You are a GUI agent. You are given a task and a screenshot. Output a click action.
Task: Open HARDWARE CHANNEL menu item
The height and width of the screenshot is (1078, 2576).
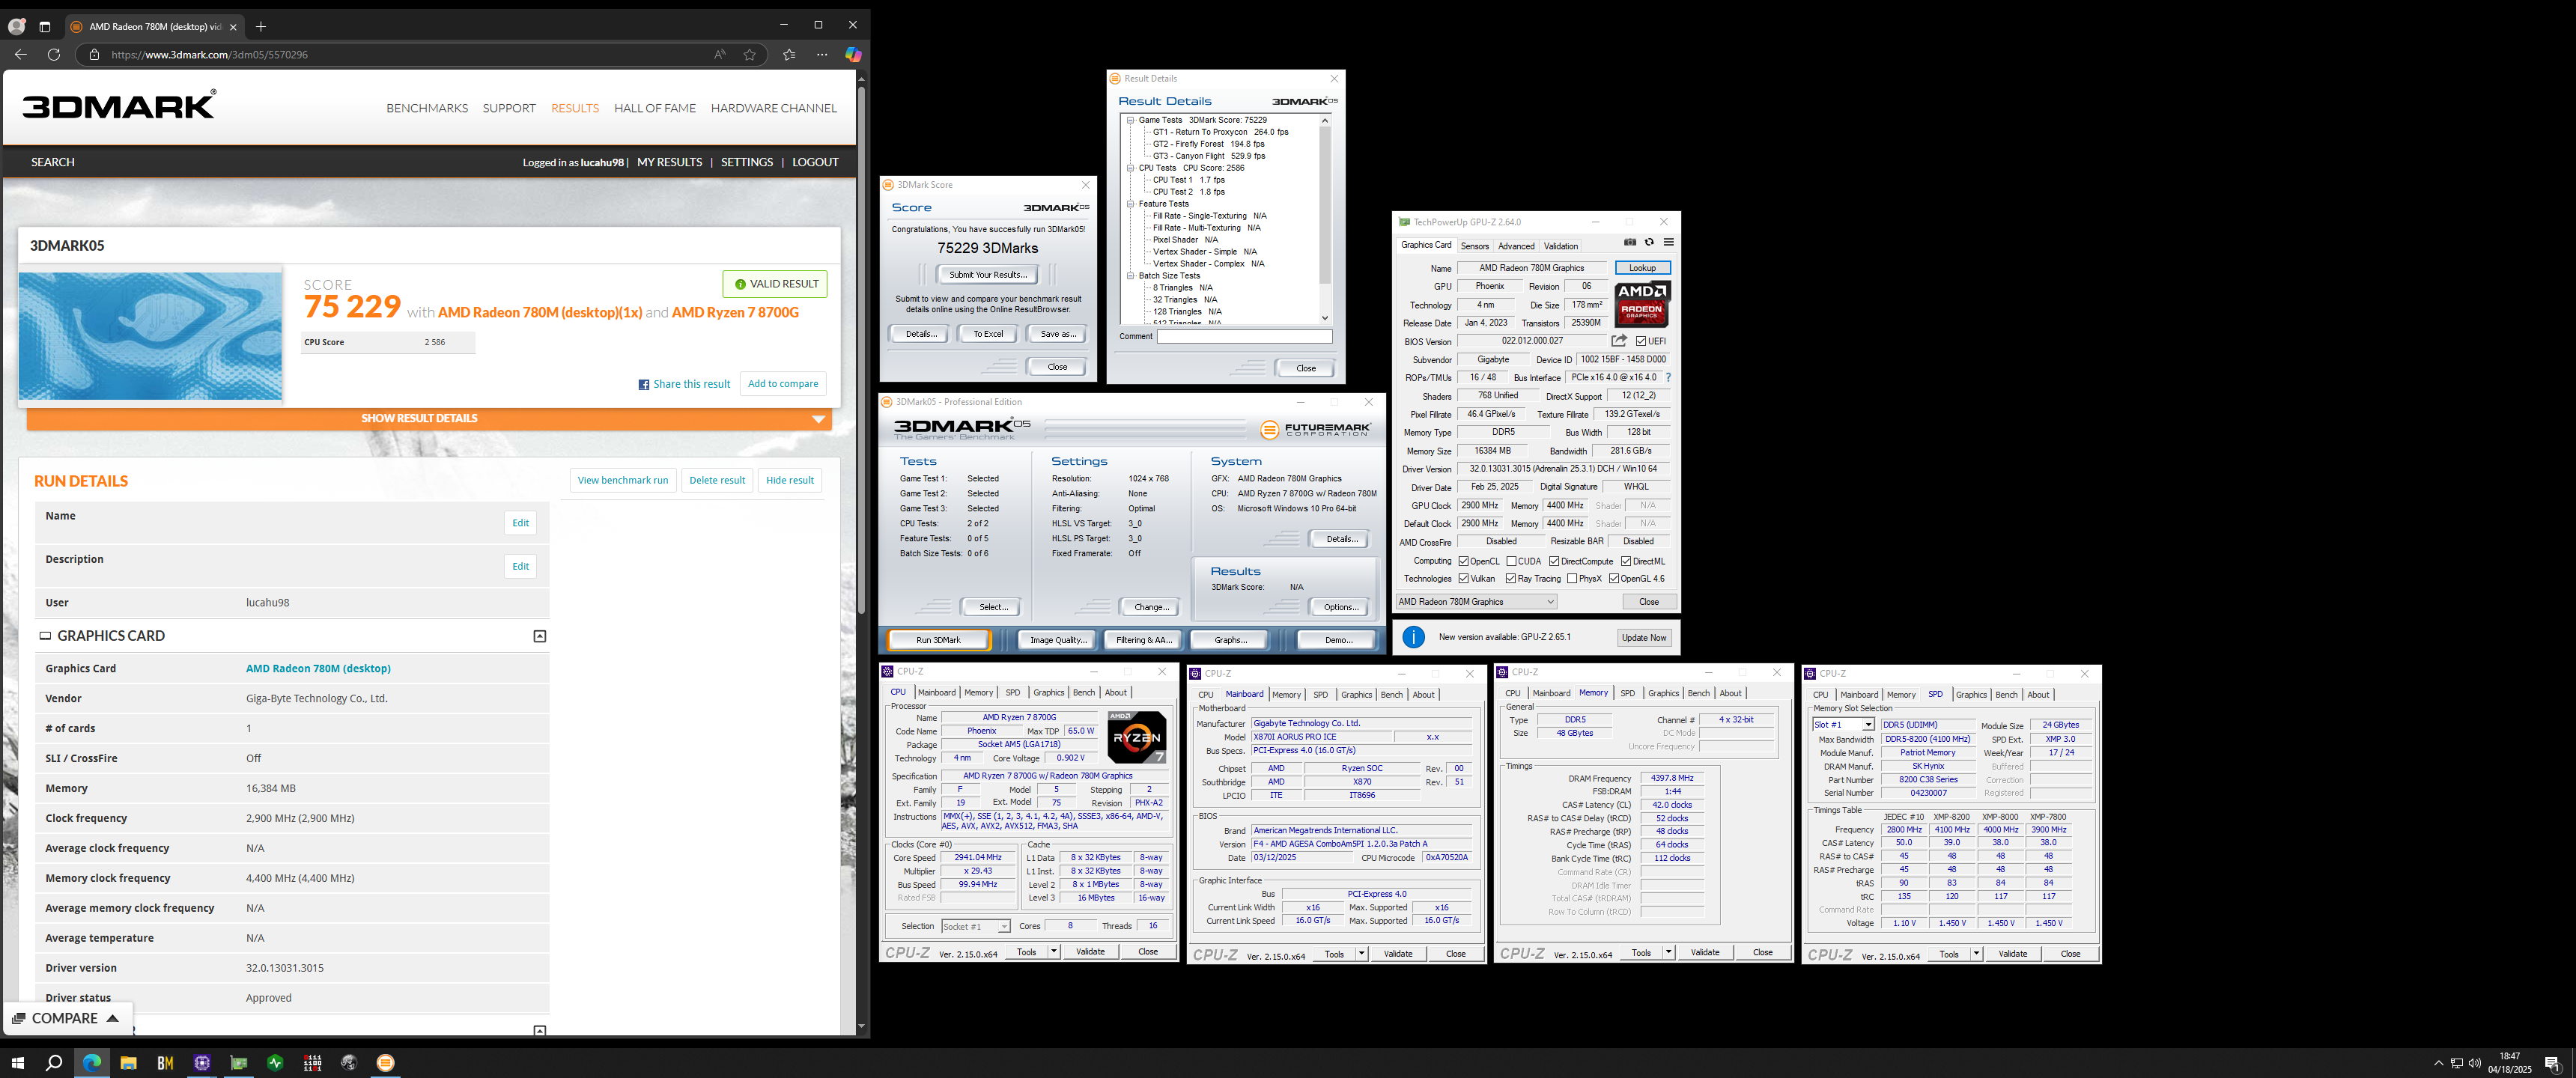click(774, 108)
